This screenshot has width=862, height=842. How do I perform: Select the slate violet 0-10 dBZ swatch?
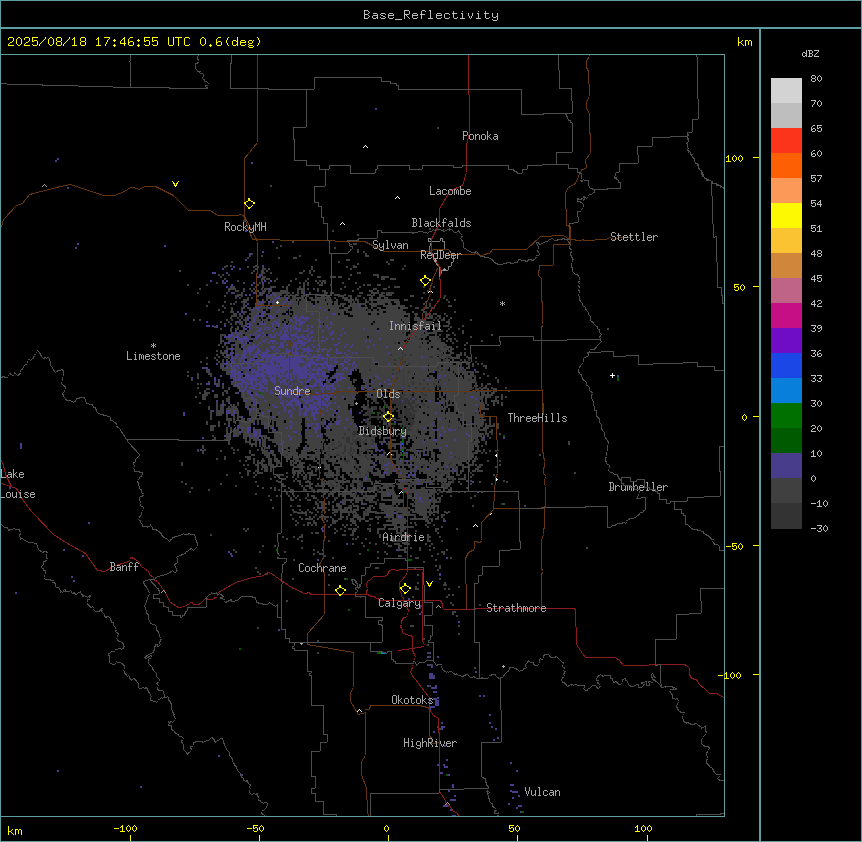pyautogui.click(x=786, y=466)
